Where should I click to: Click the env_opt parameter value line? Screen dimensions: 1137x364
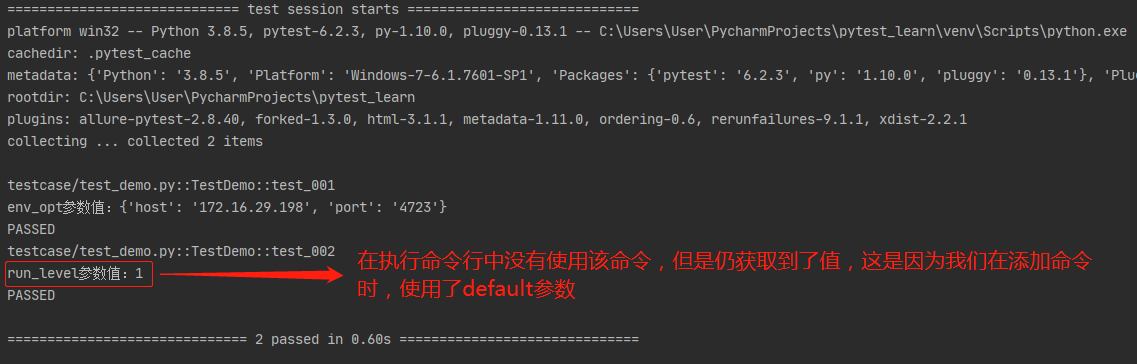[227, 208]
